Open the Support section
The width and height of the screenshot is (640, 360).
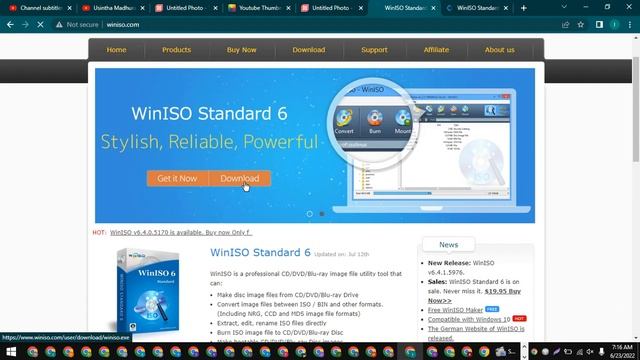[x=374, y=50]
